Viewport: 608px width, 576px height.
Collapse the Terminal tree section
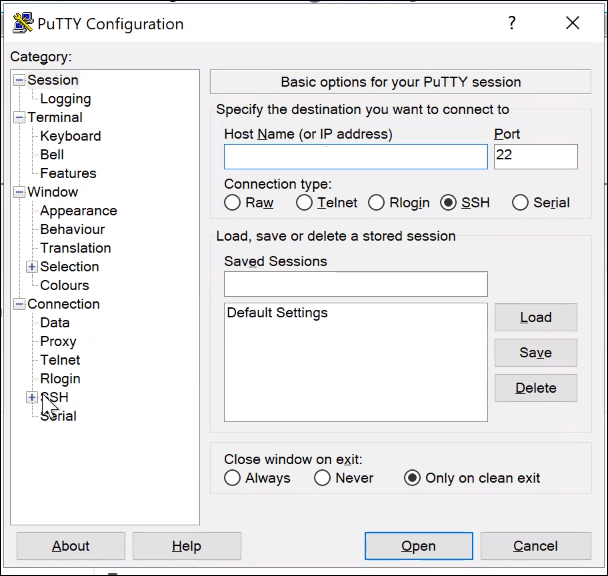[x=19, y=117]
